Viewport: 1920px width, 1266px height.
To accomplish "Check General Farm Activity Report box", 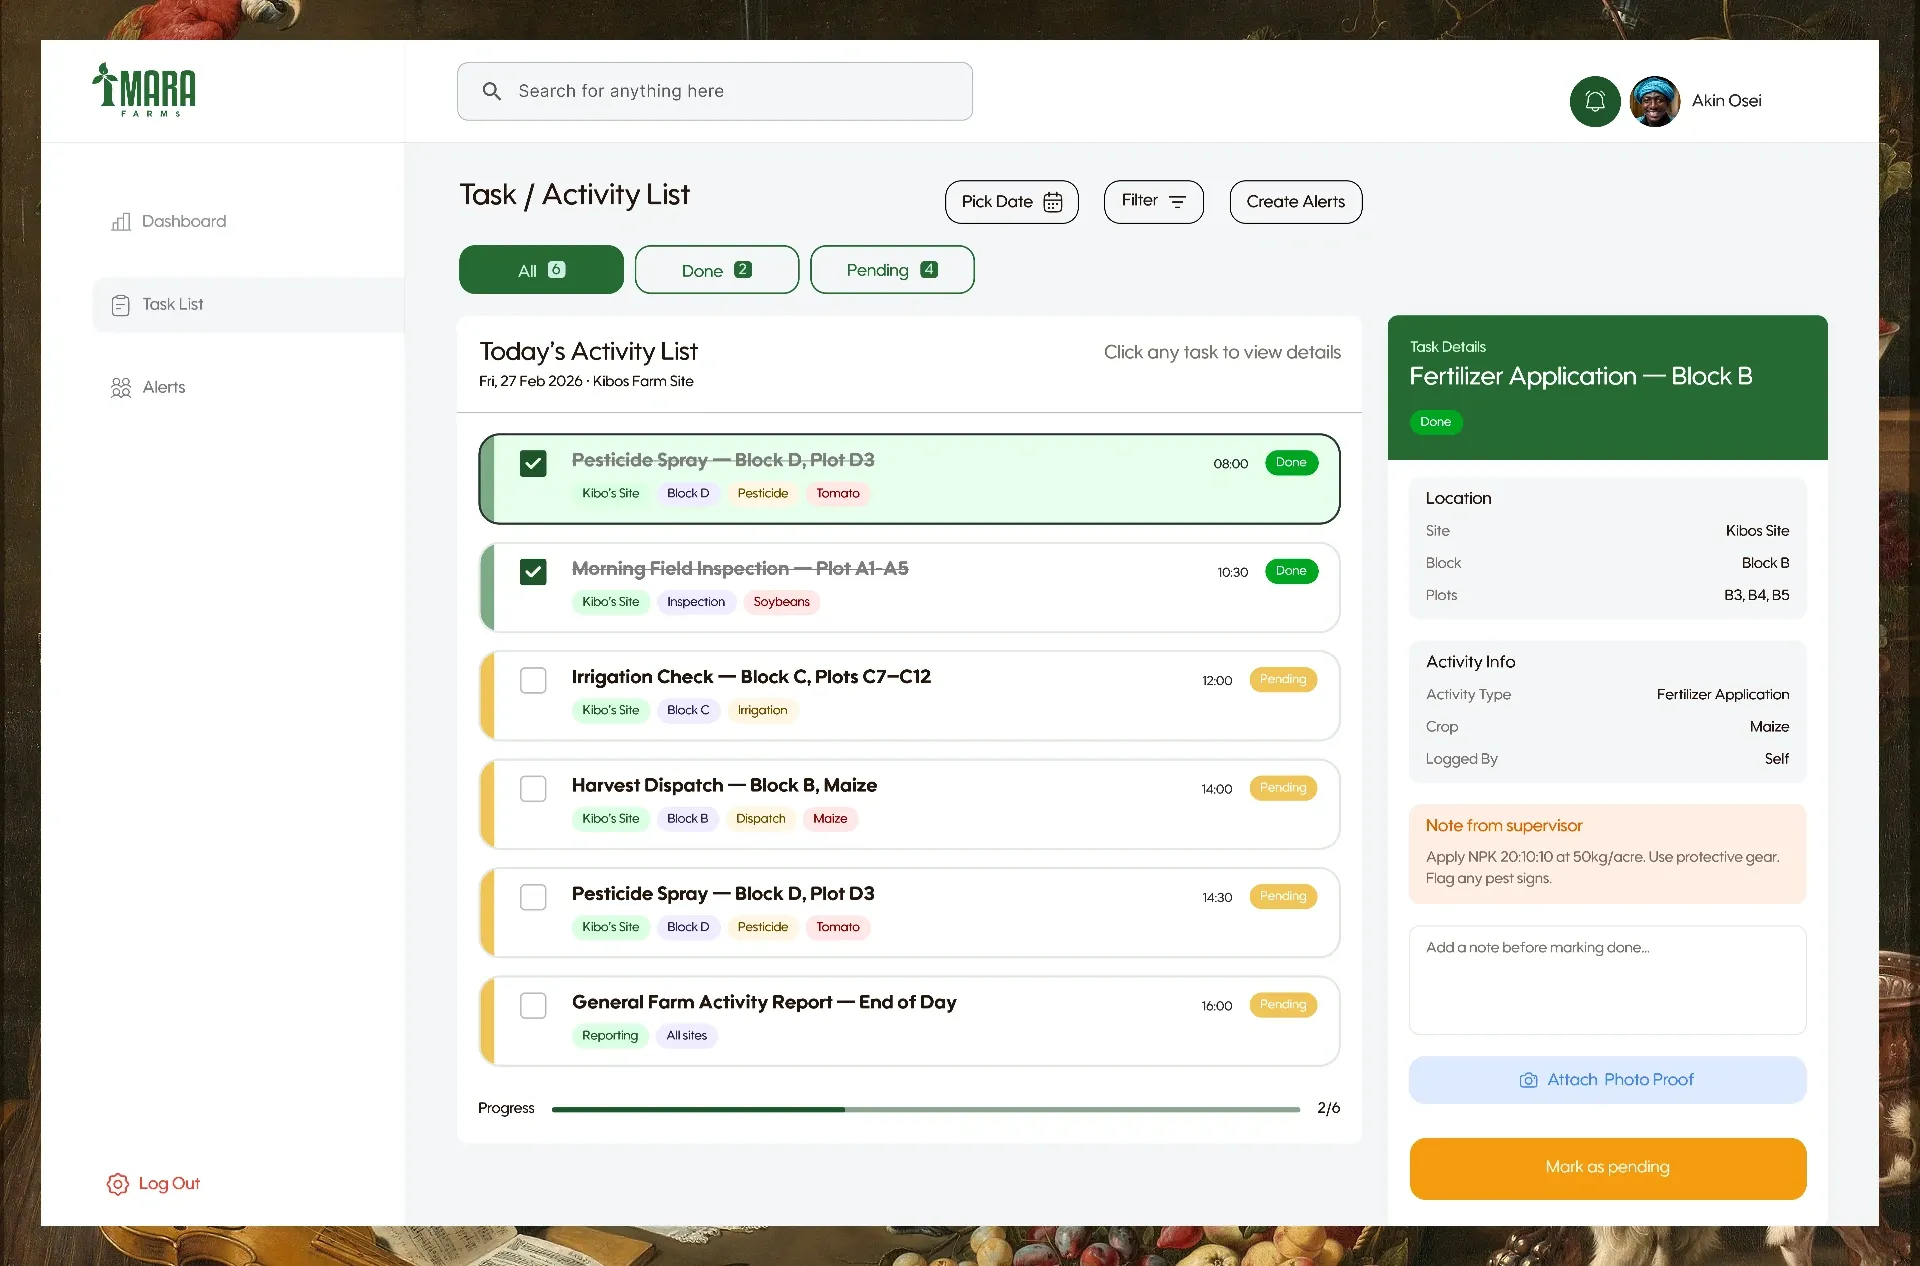I will click(533, 1005).
